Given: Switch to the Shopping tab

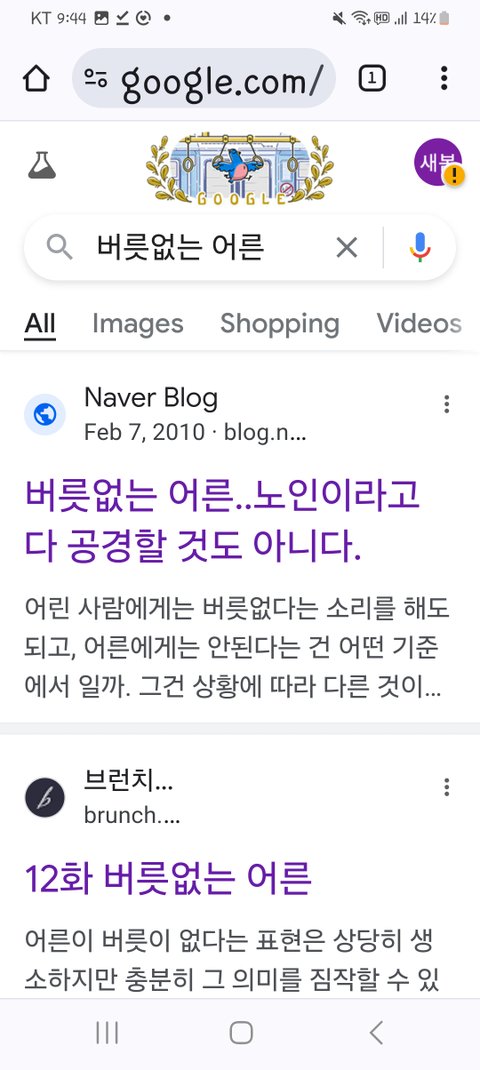Looking at the screenshot, I should [x=279, y=323].
